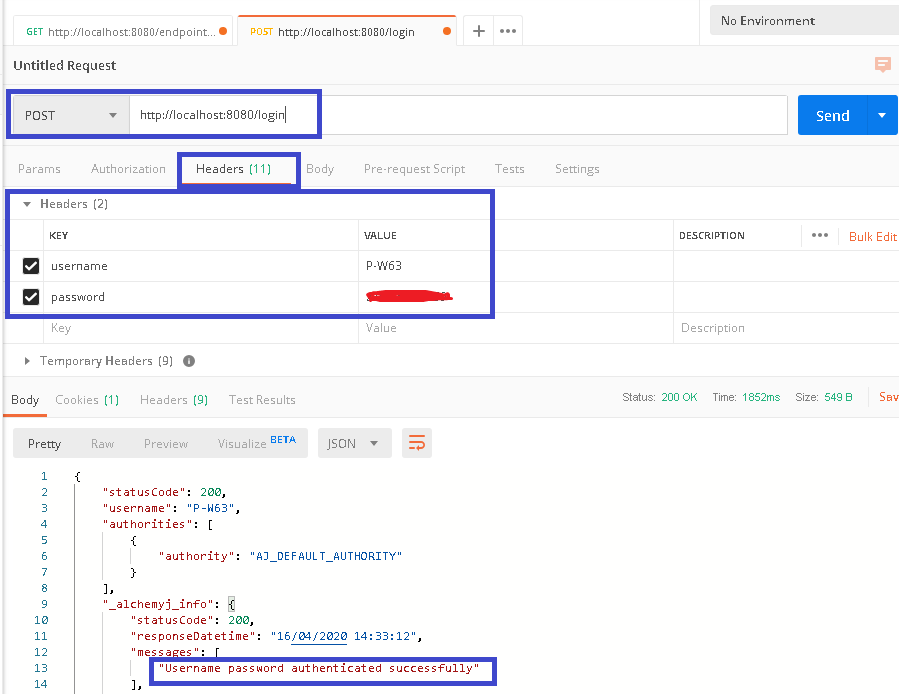Open the response Cookies (1) tab
The image size is (899, 694).
(x=87, y=400)
